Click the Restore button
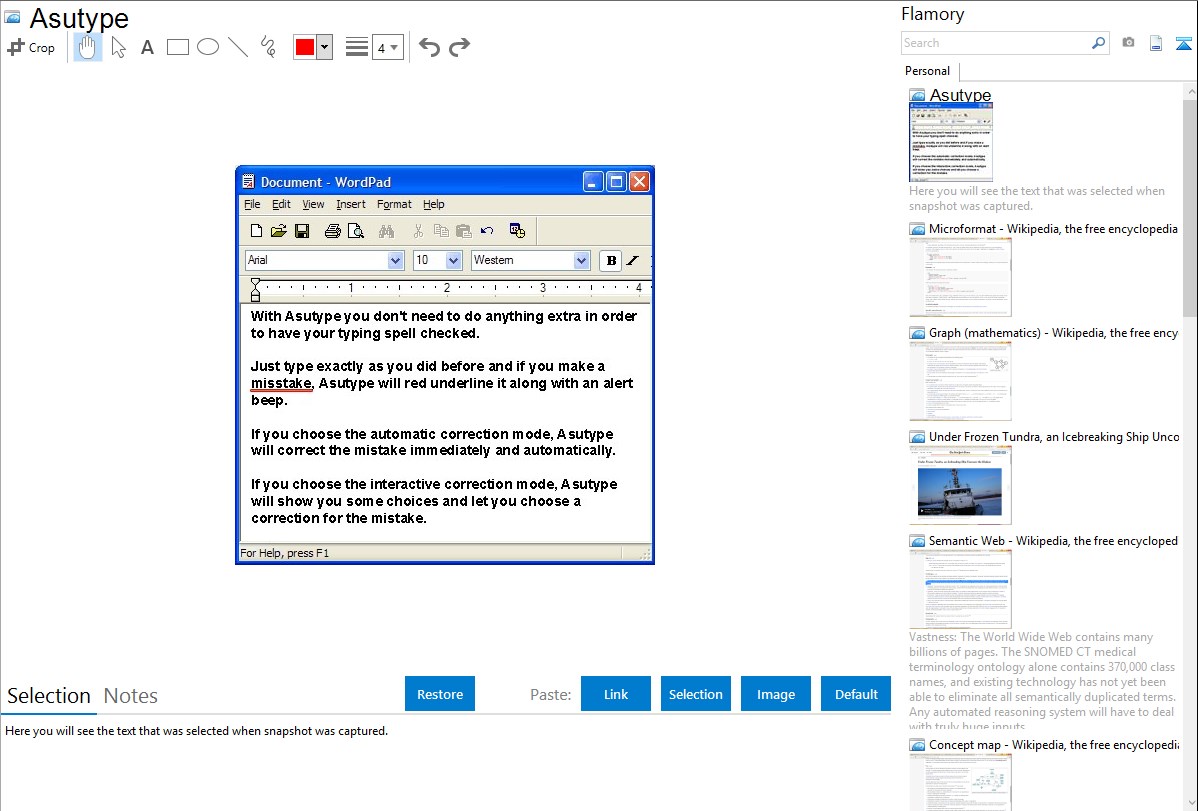The image size is (1198, 811). click(440, 694)
